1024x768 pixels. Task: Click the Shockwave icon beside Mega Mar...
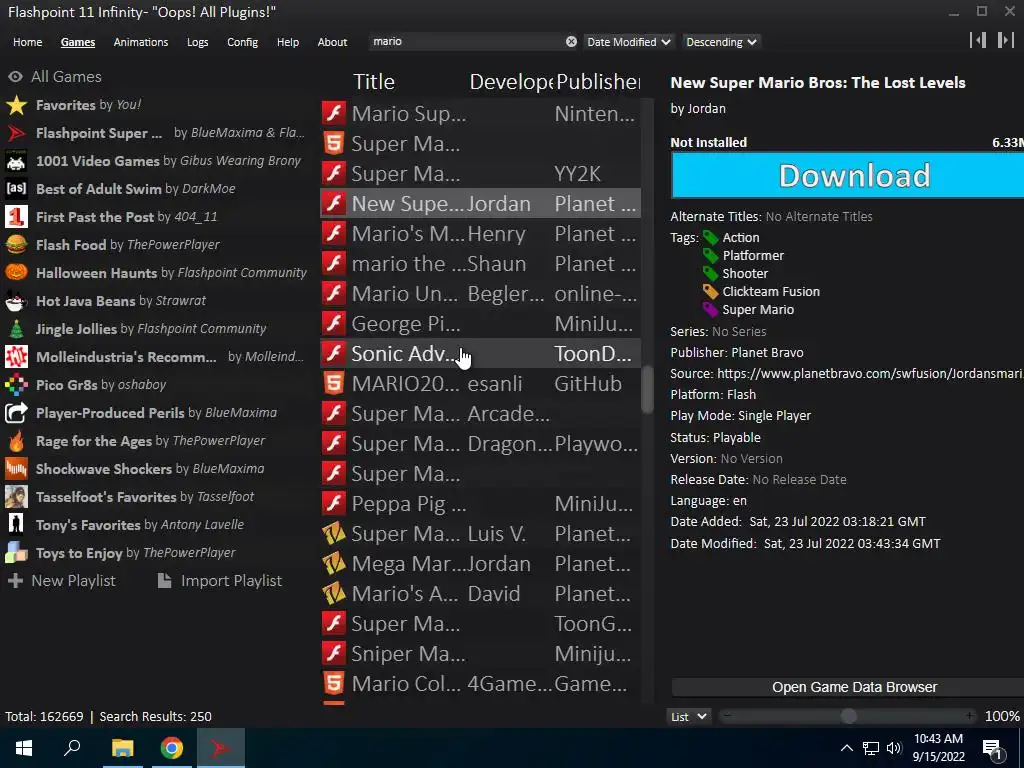[334, 564]
